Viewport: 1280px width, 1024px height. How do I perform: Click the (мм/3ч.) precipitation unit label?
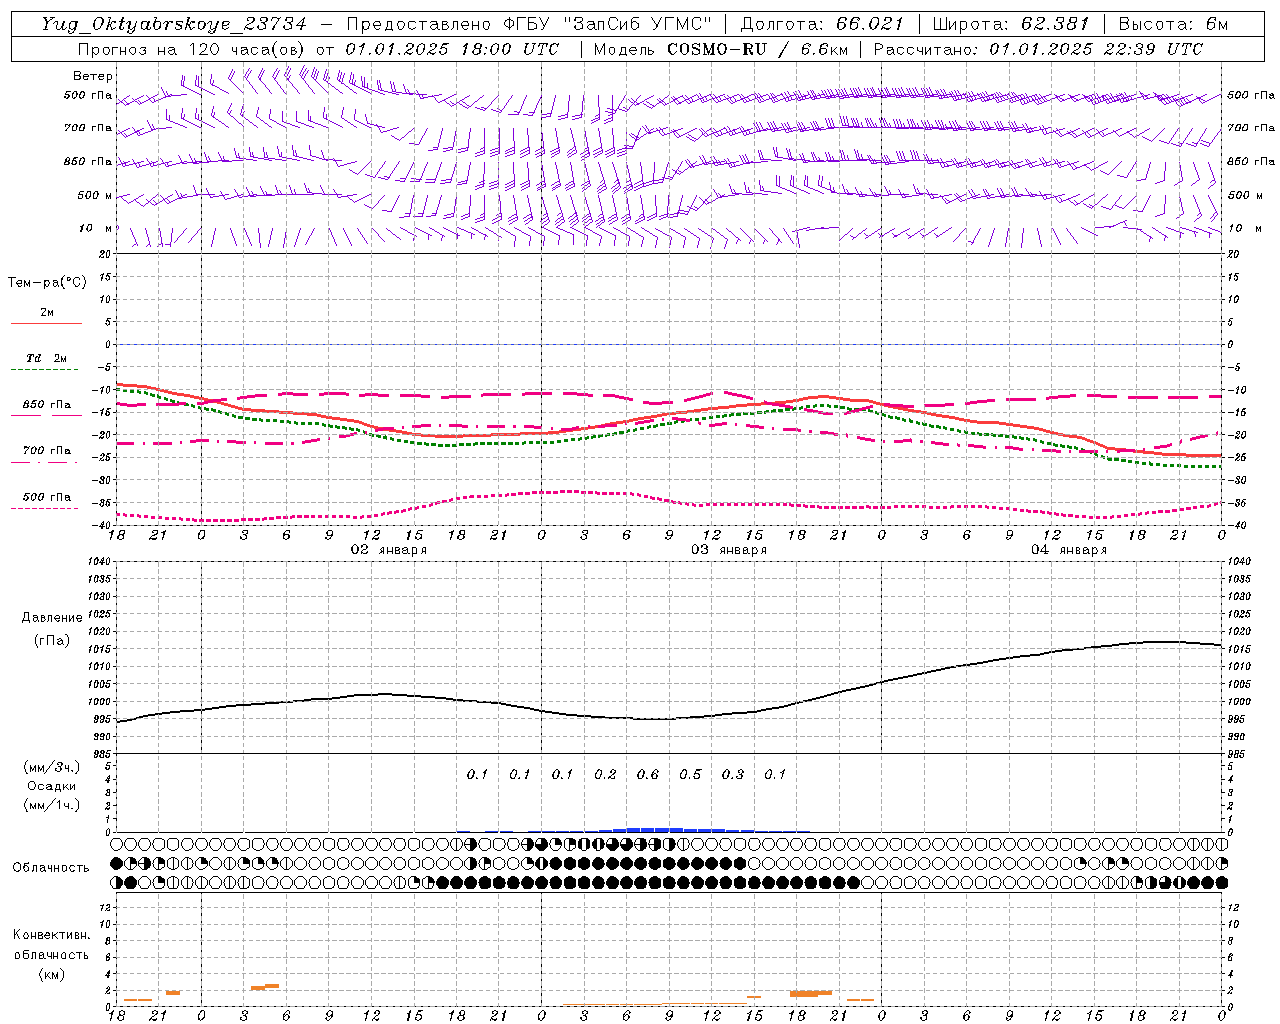point(51,767)
